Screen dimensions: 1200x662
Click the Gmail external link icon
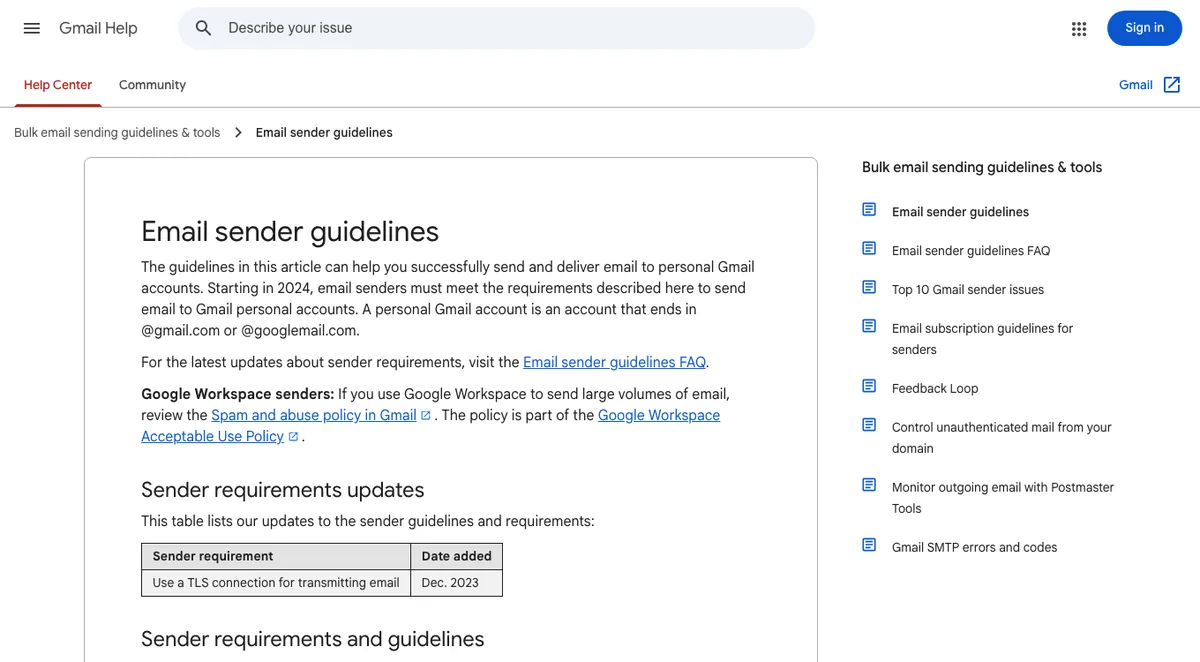(x=1172, y=85)
